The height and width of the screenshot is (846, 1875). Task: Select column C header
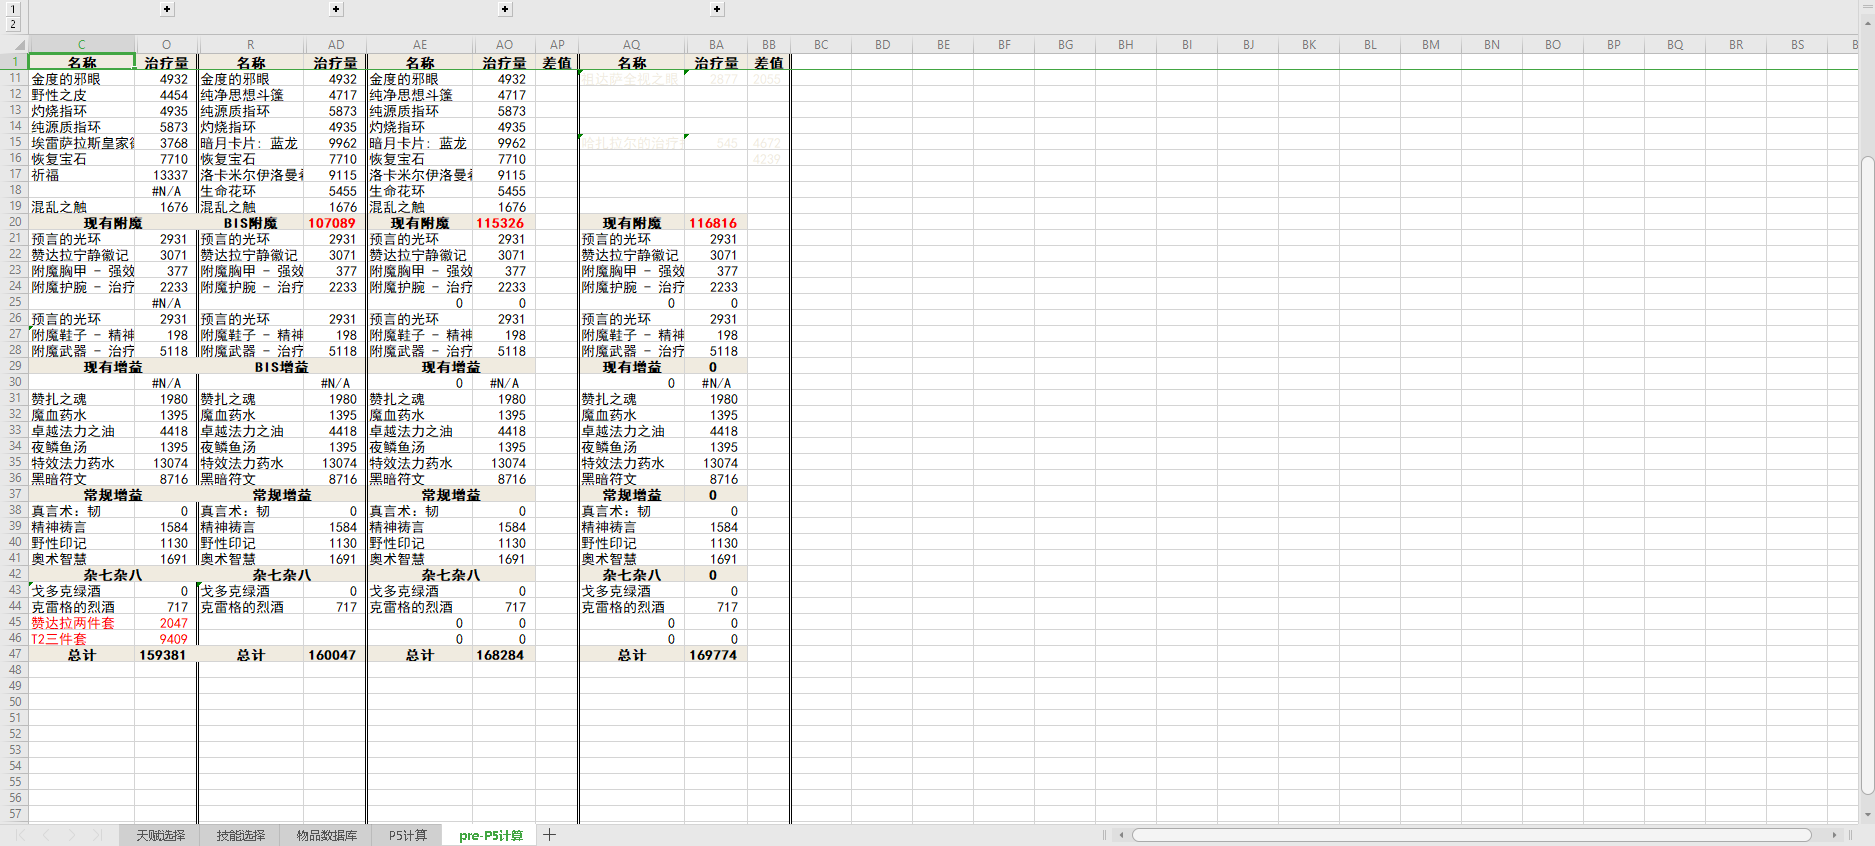coord(81,45)
